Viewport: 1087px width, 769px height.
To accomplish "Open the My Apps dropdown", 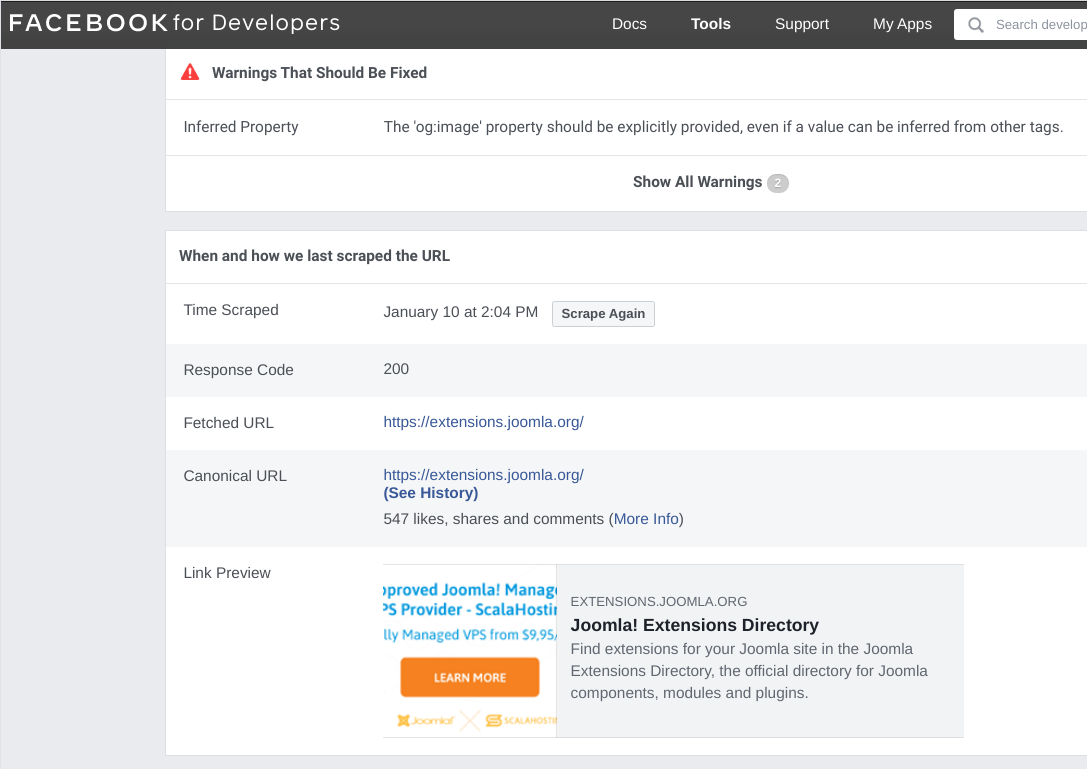I will pos(902,24).
